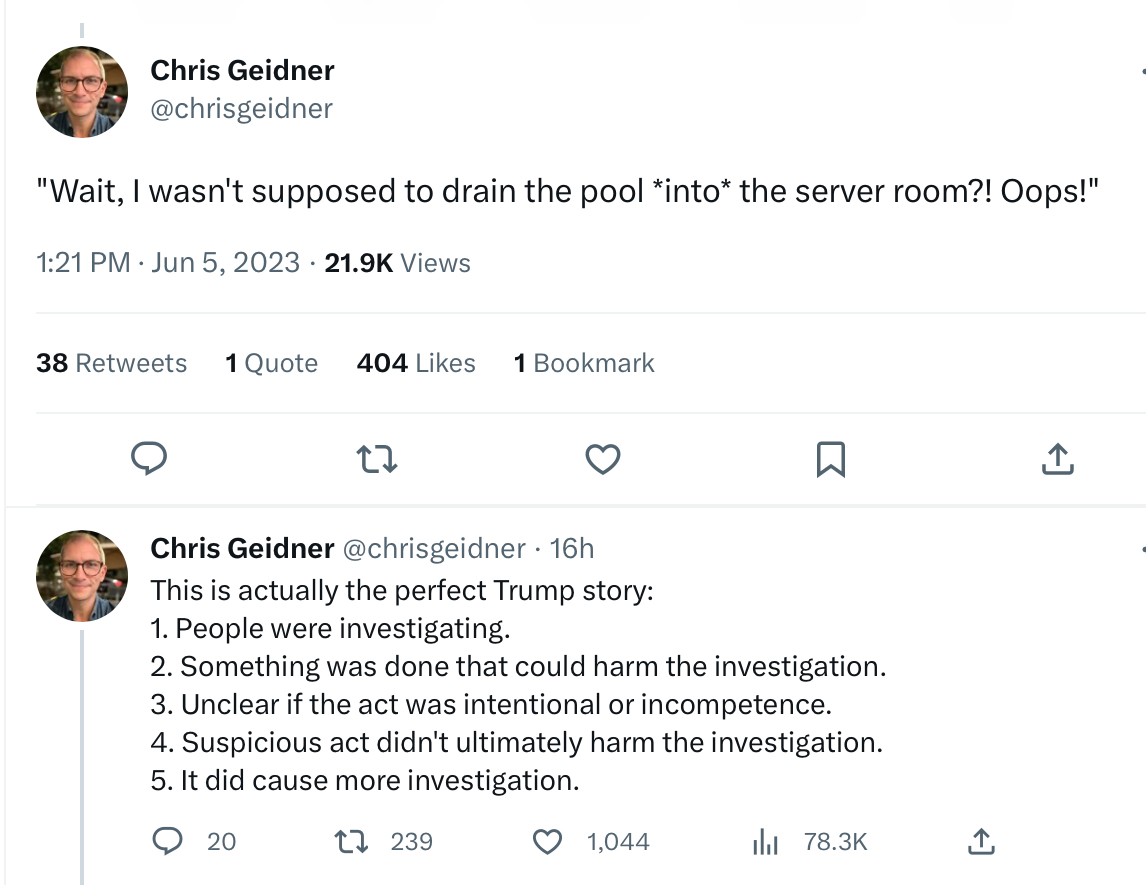Like the tweet with 1,044 likes
1146x885 pixels.
tap(547, 842)
